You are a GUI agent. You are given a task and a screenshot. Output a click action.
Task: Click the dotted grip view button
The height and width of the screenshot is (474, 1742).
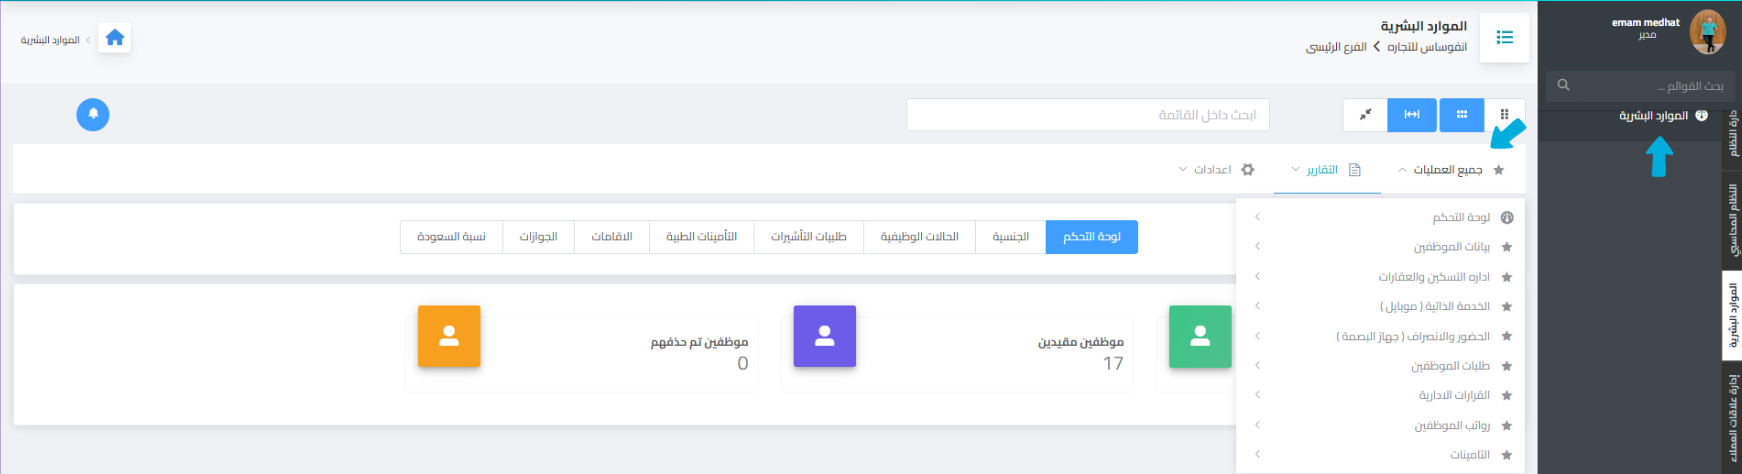(x=1504, y=115)
